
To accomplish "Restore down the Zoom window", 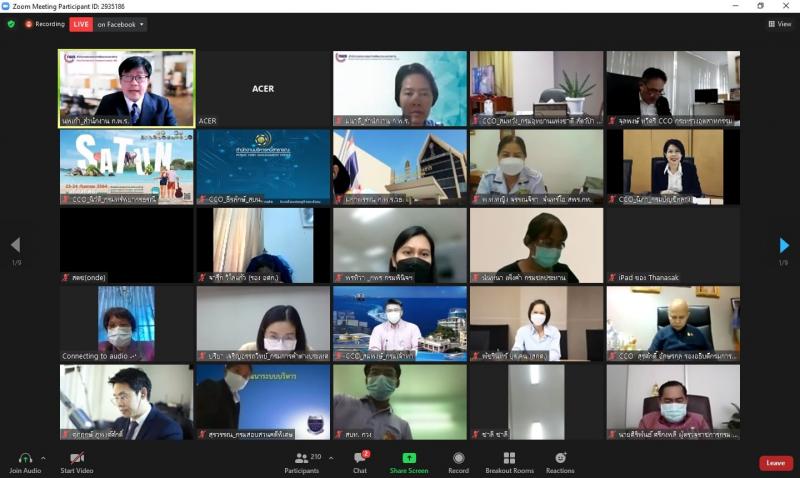I will (760, 6).
